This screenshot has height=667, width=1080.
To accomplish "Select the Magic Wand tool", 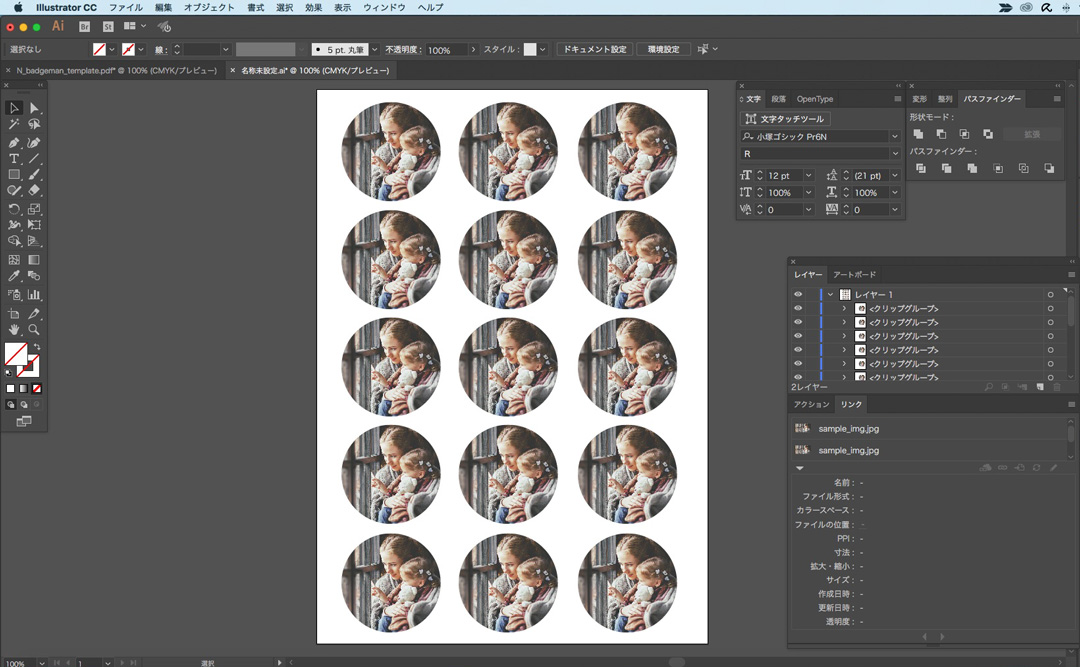I will pos(14,125).
